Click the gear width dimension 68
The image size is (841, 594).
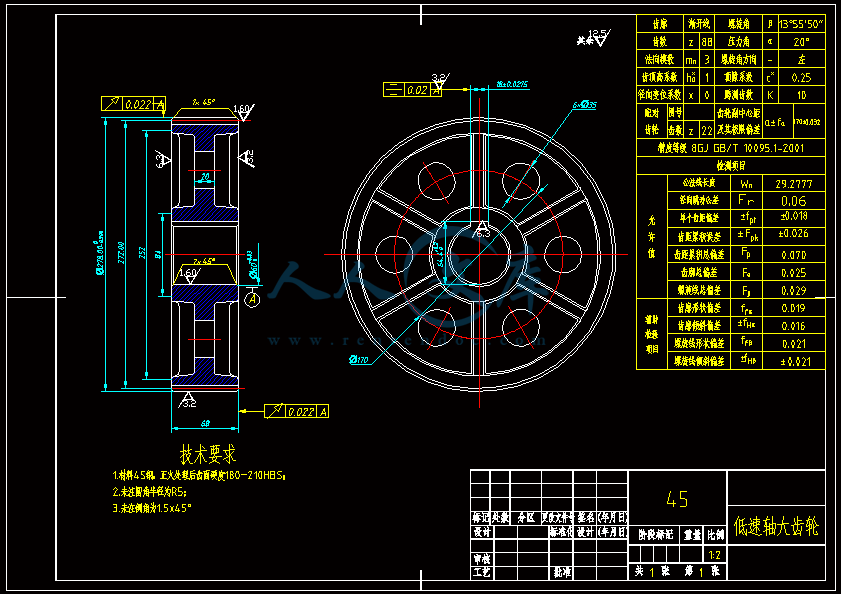point(205,423)
